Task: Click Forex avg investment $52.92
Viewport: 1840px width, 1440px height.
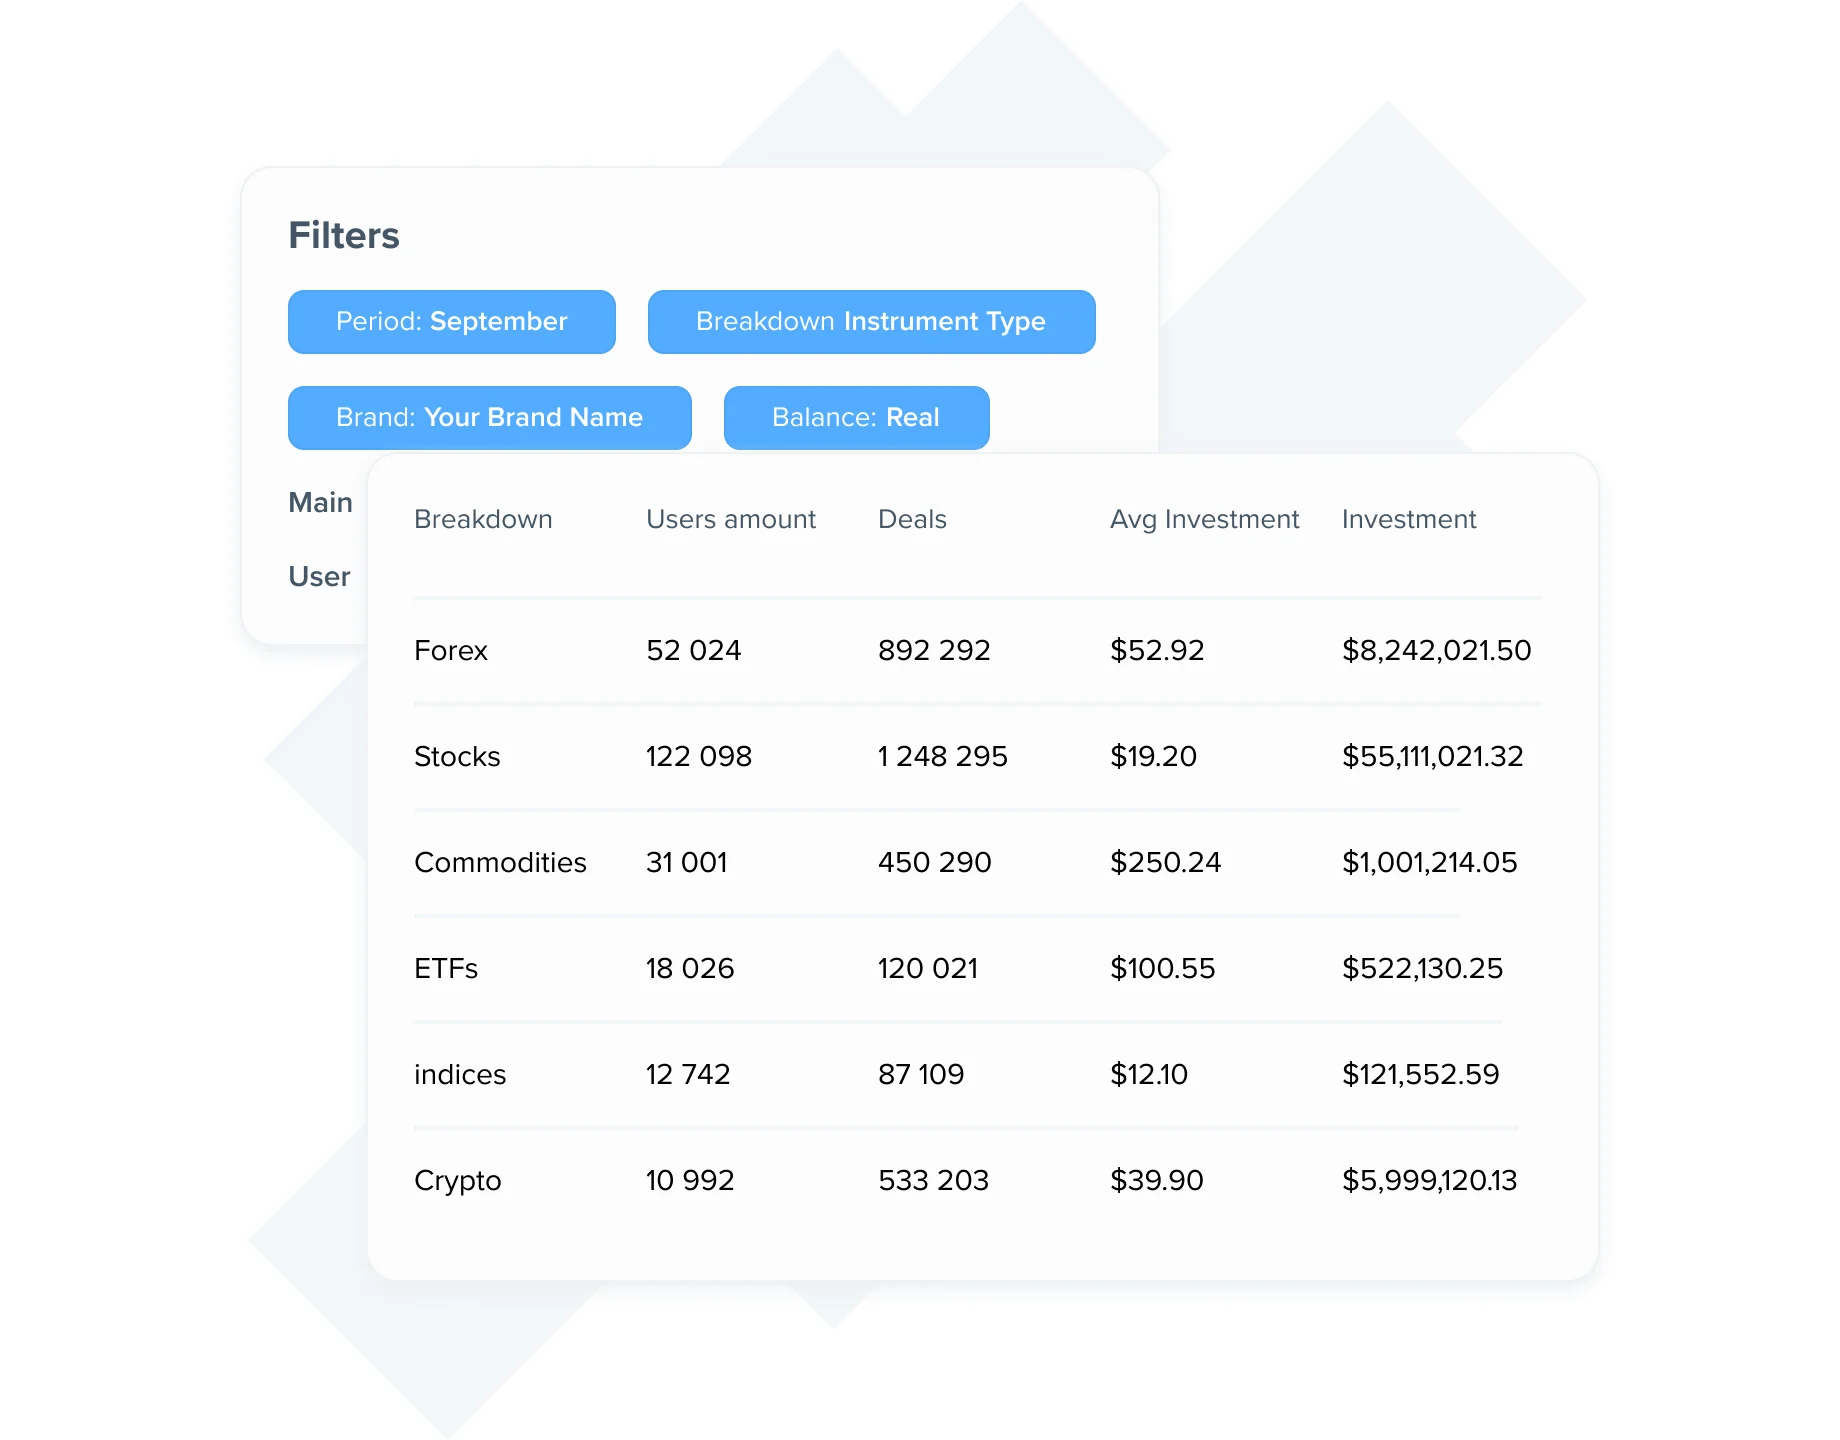Action: [1157, 650]
